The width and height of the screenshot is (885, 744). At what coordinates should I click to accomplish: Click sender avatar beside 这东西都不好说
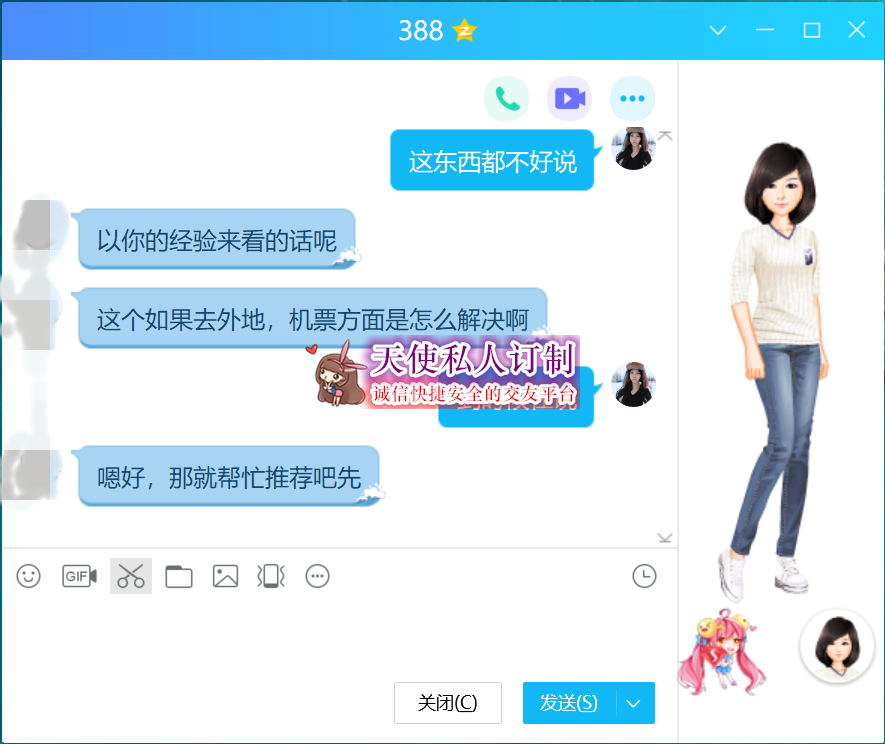point(633,148)
